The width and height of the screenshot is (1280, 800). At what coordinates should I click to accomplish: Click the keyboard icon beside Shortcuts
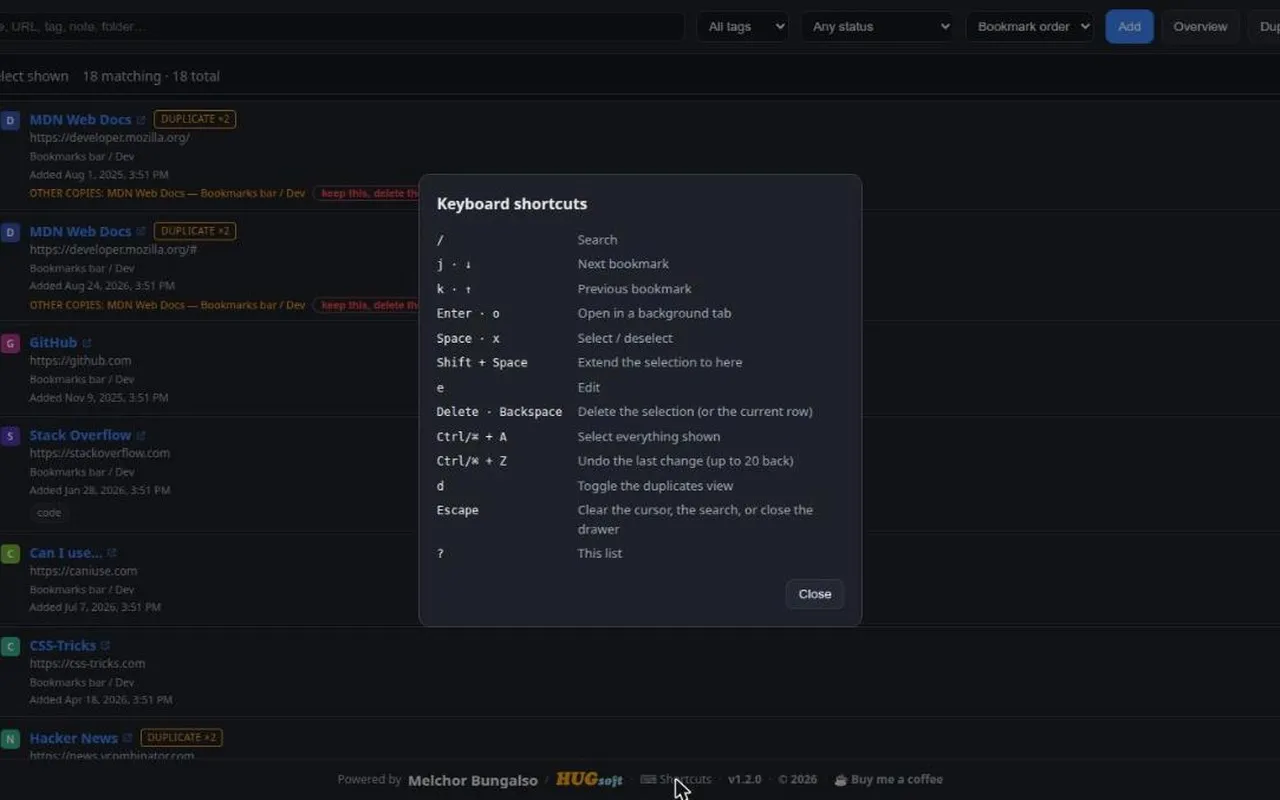(648, 779)
